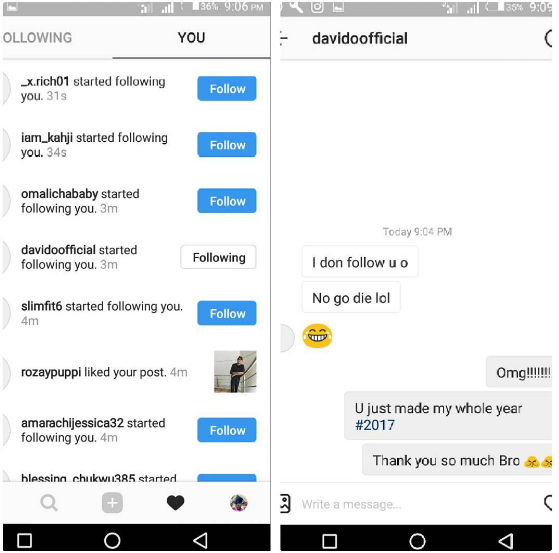
Task: Tap the back arrow beside davidoofficial
Action: coord(284,38)
